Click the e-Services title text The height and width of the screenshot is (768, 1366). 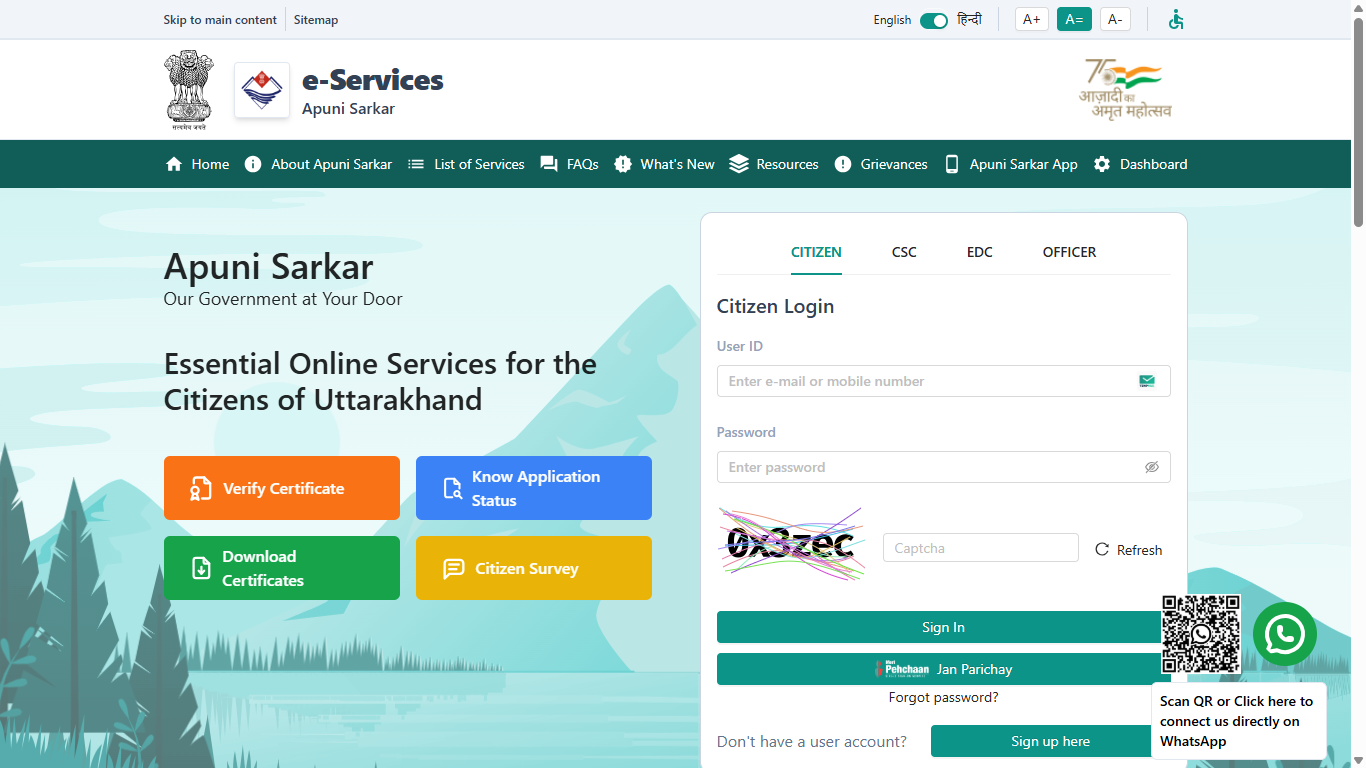(373, 80)
